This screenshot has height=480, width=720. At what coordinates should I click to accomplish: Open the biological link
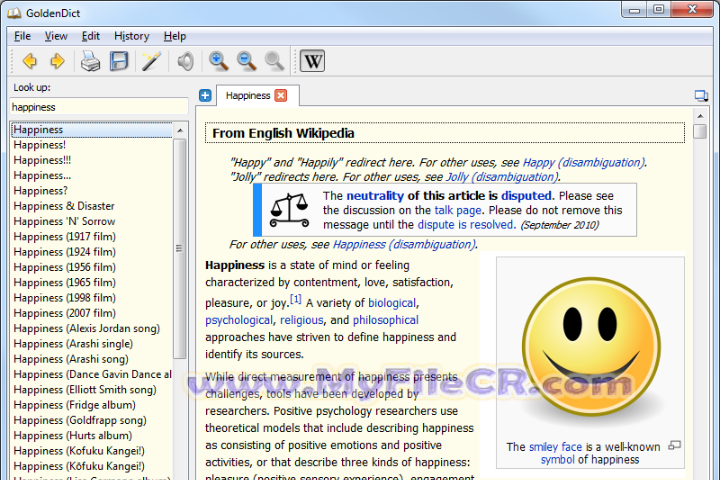point(392,303)
